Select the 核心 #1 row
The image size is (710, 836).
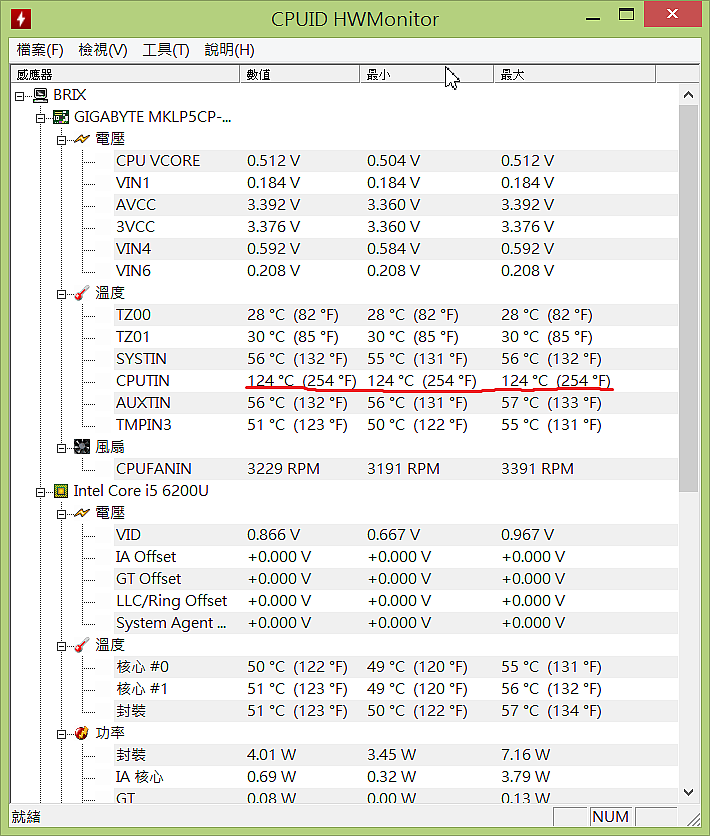pyautogui.click(x=396, y=689)
